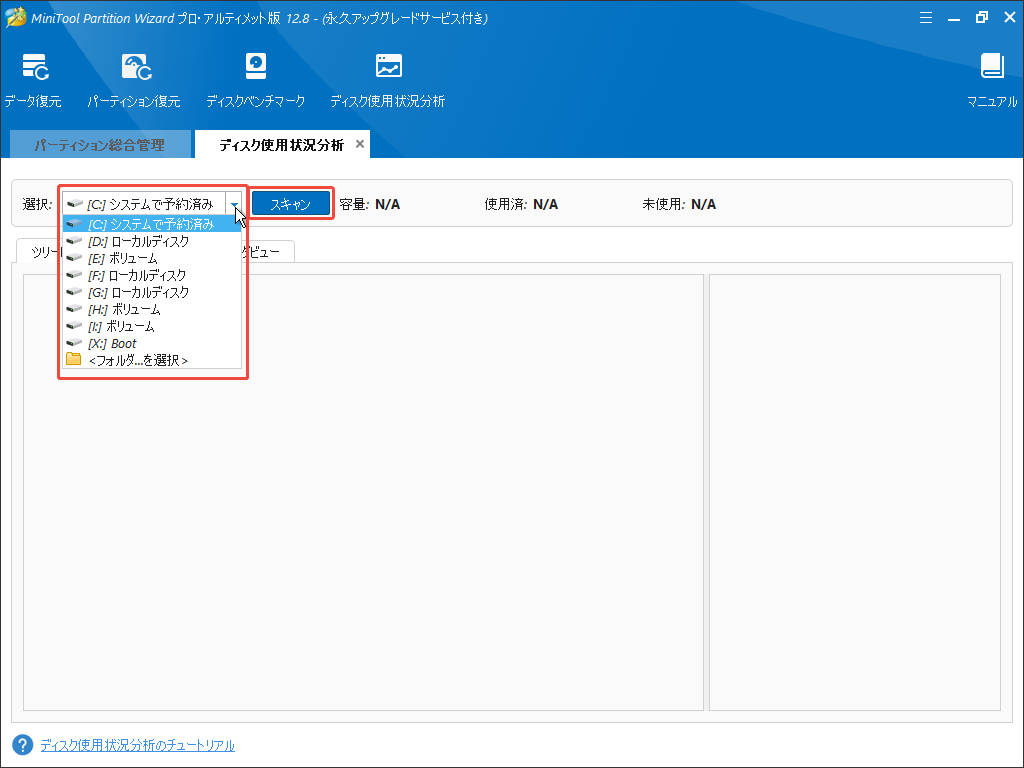Viewport: 1024px width, 768px height.
Task: Open the ディスク使用状況分析のチュートリアル link
Action: tap(138, 745)
